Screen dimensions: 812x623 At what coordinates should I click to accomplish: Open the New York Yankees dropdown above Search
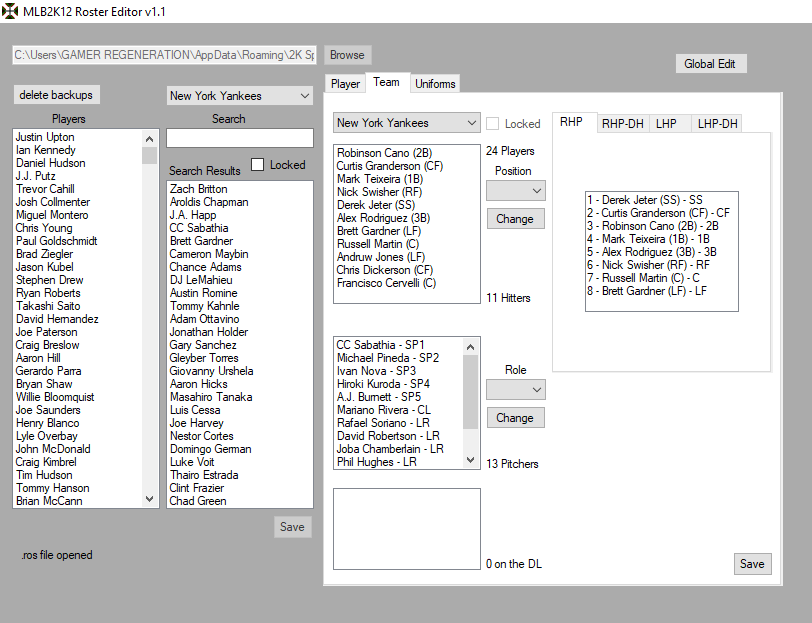[240, 96]
